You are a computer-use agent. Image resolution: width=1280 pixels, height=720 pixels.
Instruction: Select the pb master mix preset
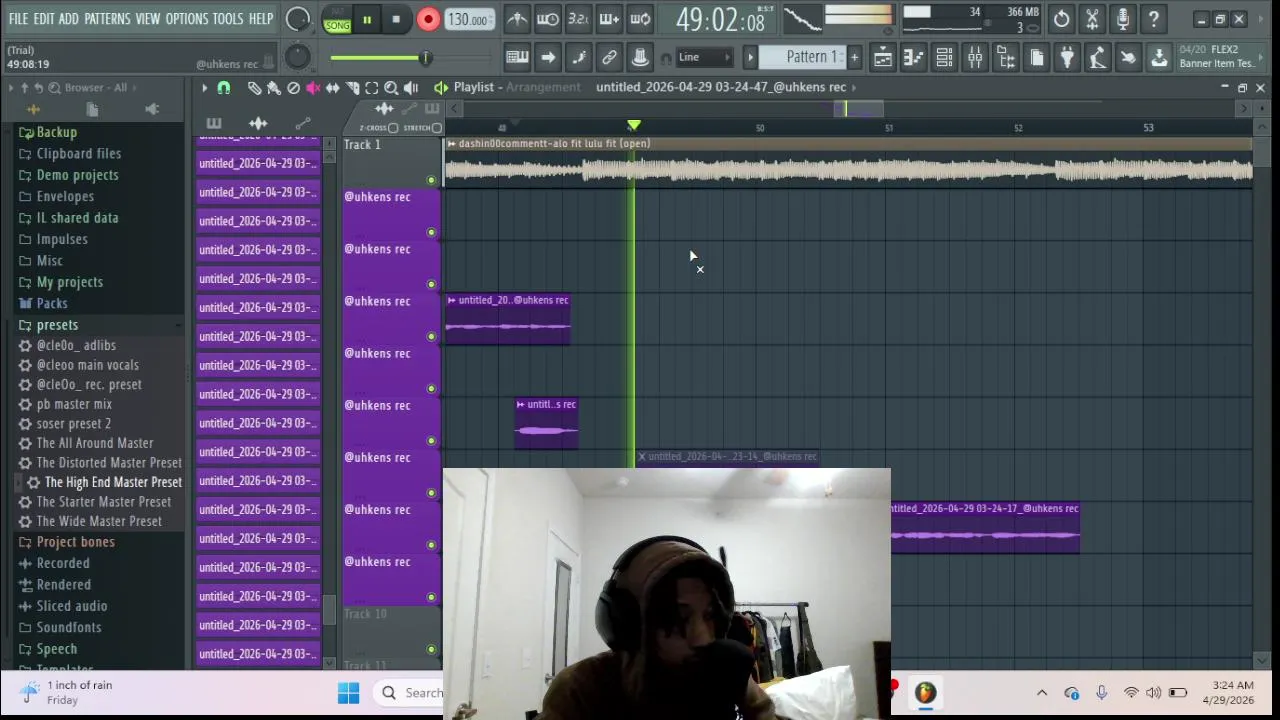point(74,404)
